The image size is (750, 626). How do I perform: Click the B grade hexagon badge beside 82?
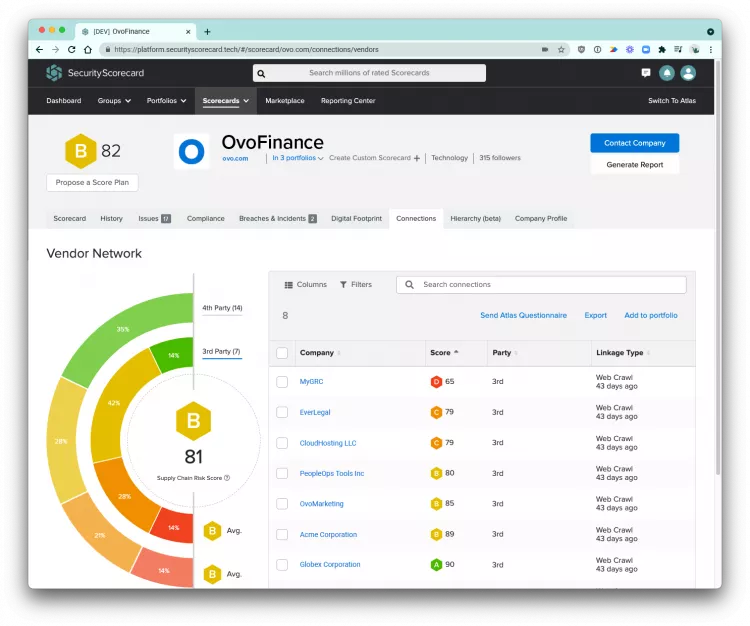[x=80, y=151]
